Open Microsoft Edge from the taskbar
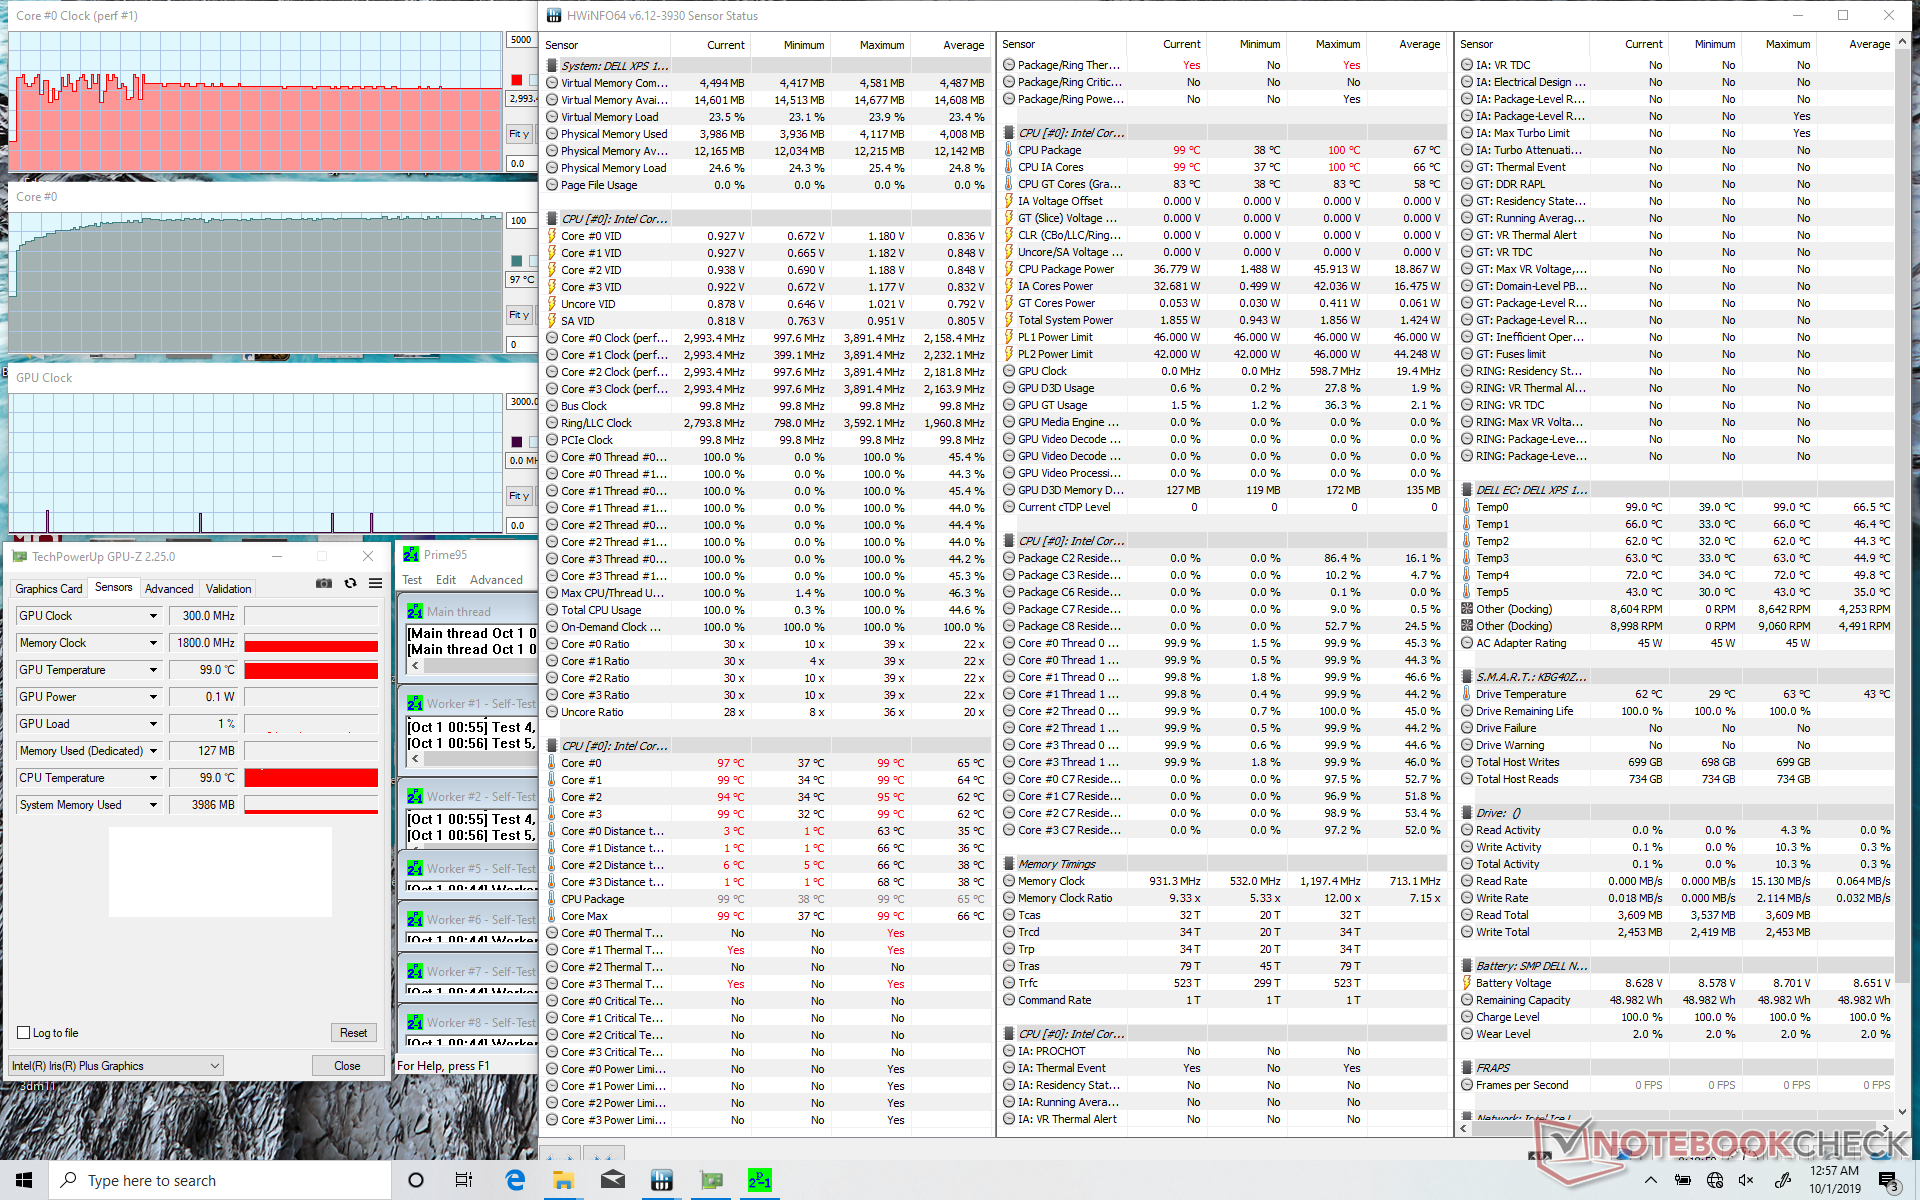Screen dimensions: 1920x1200 515,1180
